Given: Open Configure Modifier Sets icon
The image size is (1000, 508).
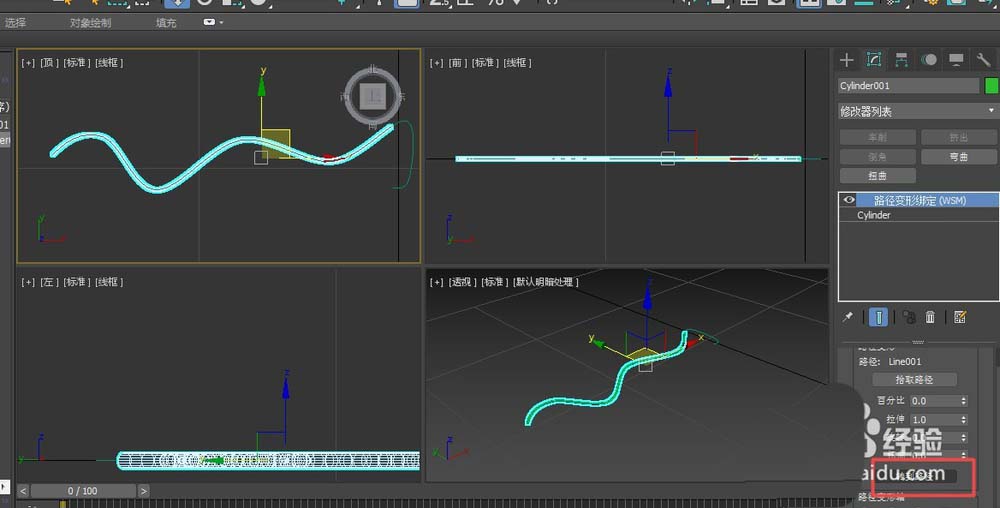Looking at the screenshot, I should (x=960, y=317).
